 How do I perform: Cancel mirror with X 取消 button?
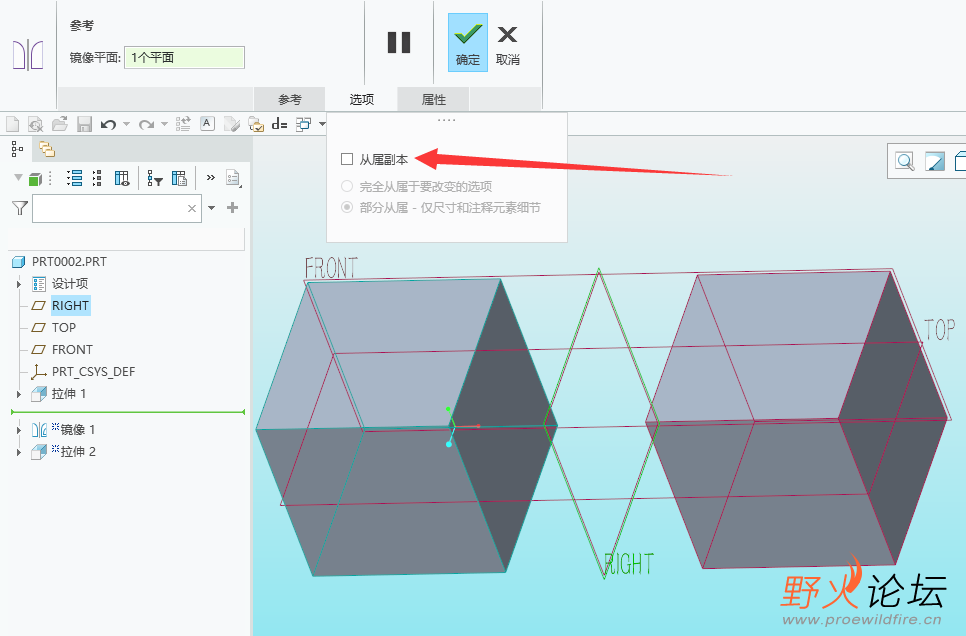point(508,44)
